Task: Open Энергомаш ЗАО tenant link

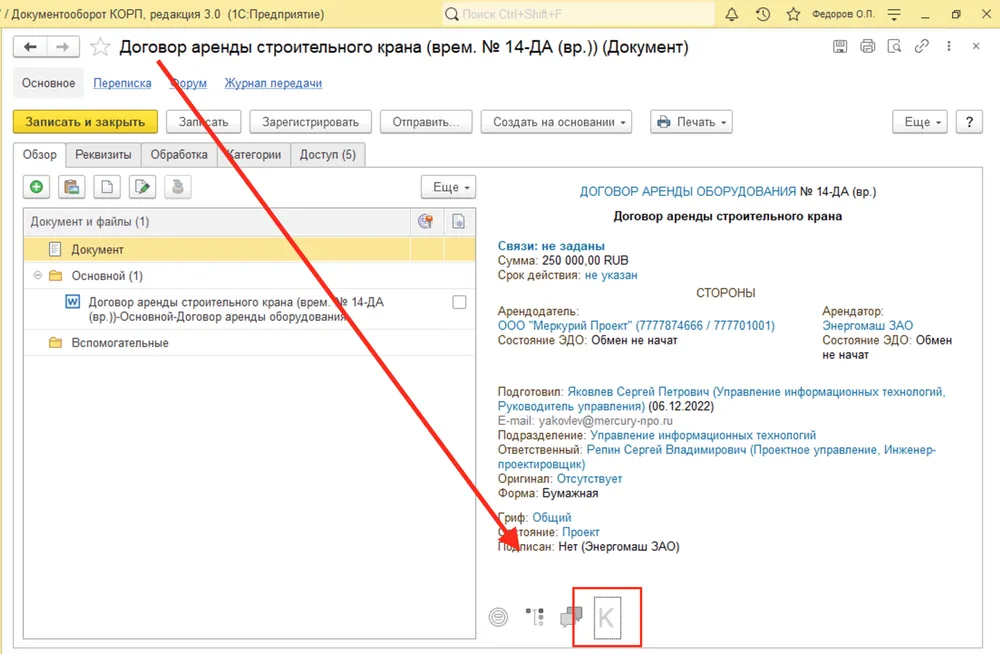Action: 867,325
